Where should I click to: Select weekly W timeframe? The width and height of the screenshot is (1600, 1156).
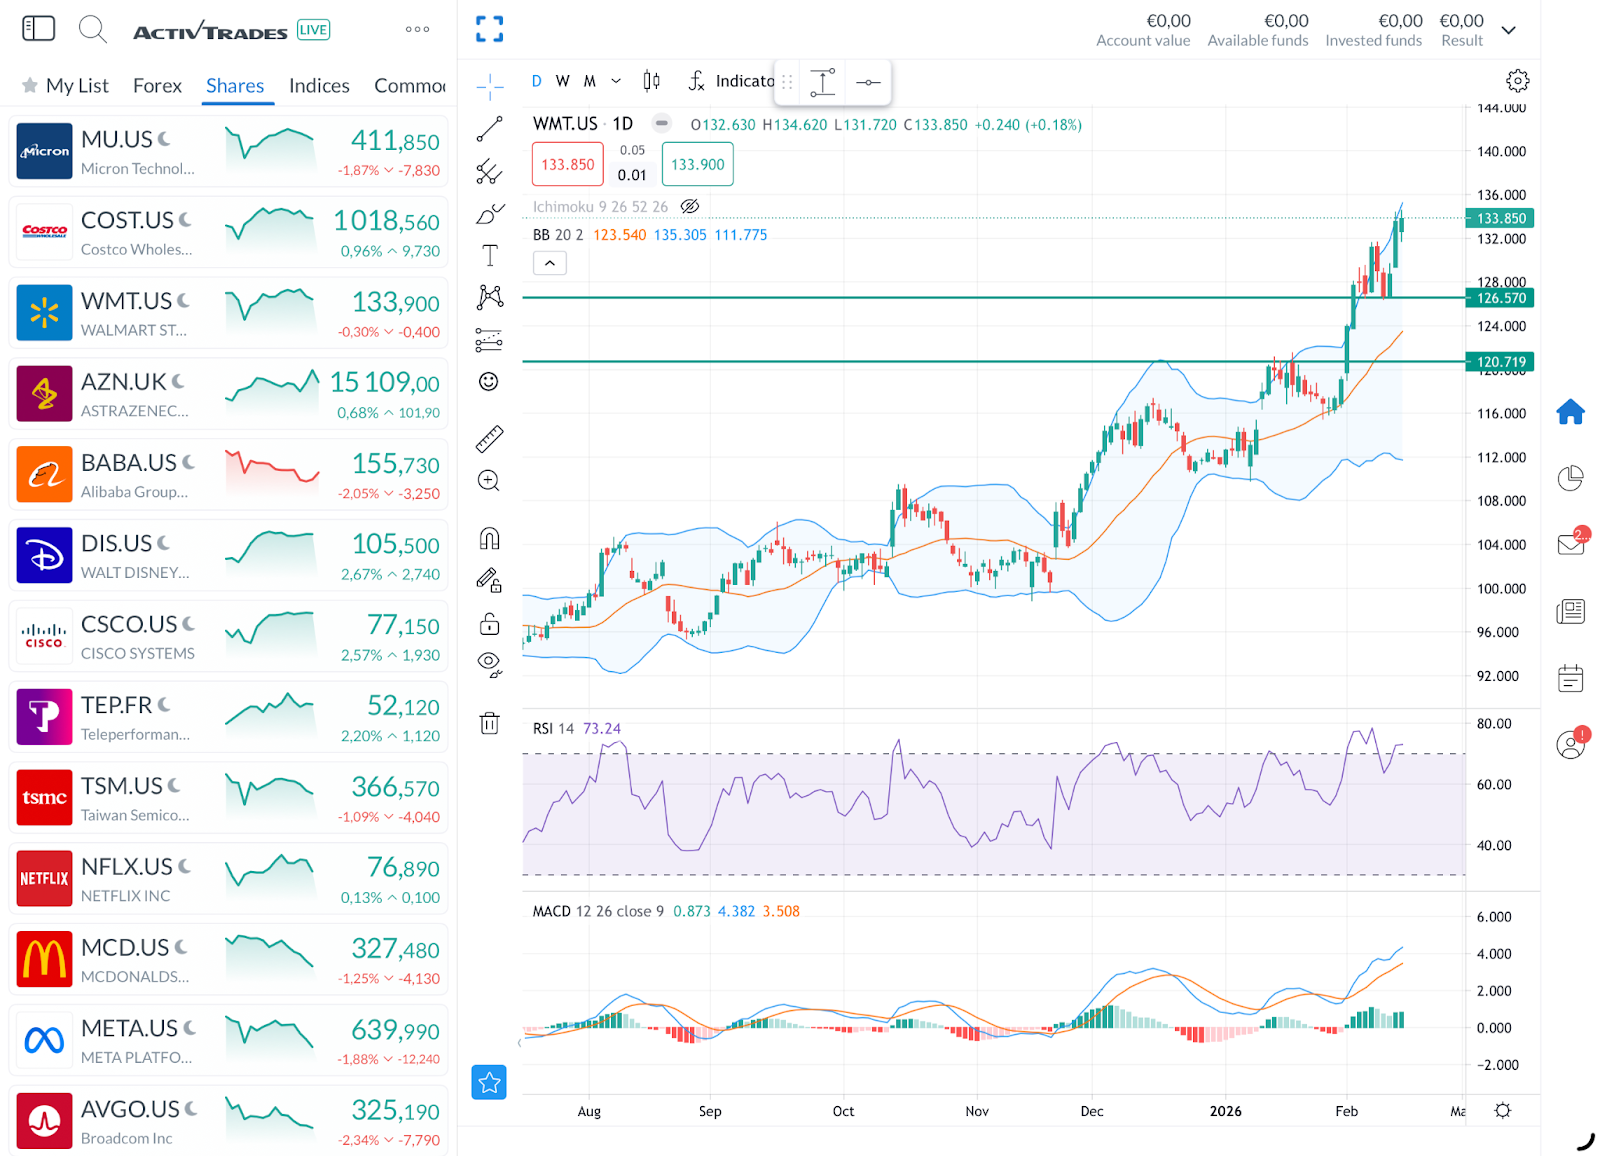point(563,81)
